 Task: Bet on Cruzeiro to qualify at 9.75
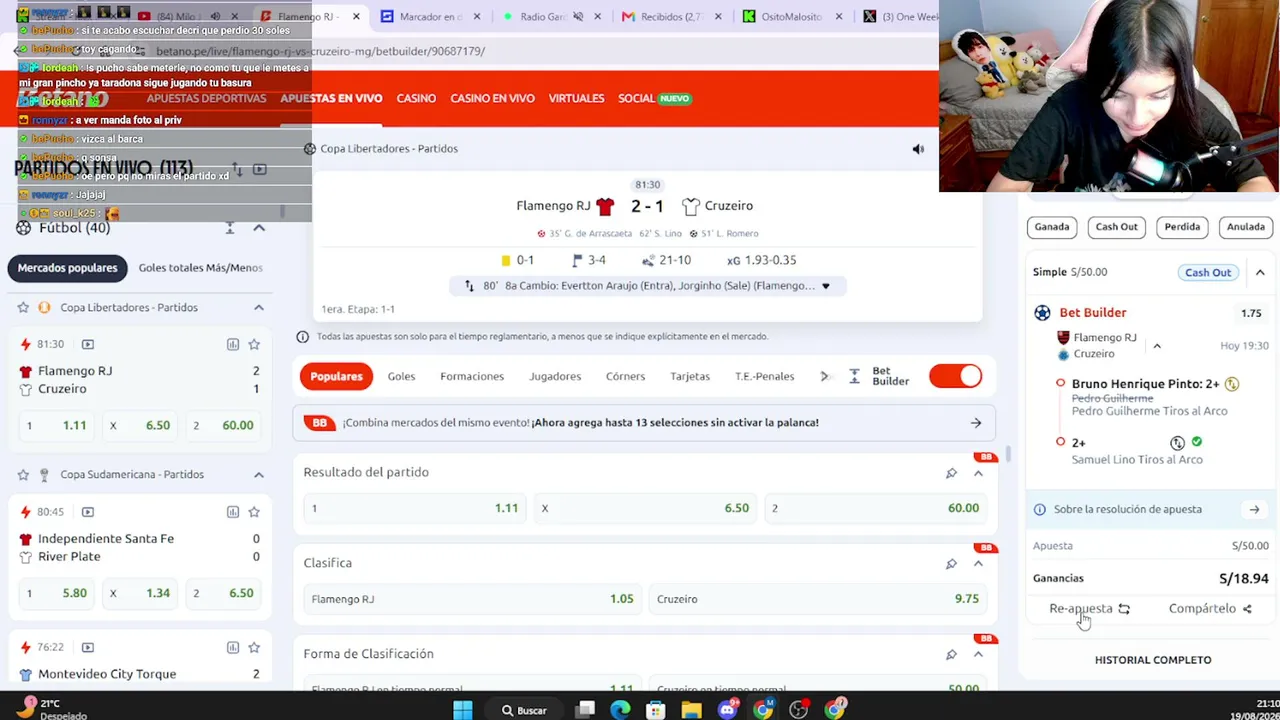pos(818,599)
